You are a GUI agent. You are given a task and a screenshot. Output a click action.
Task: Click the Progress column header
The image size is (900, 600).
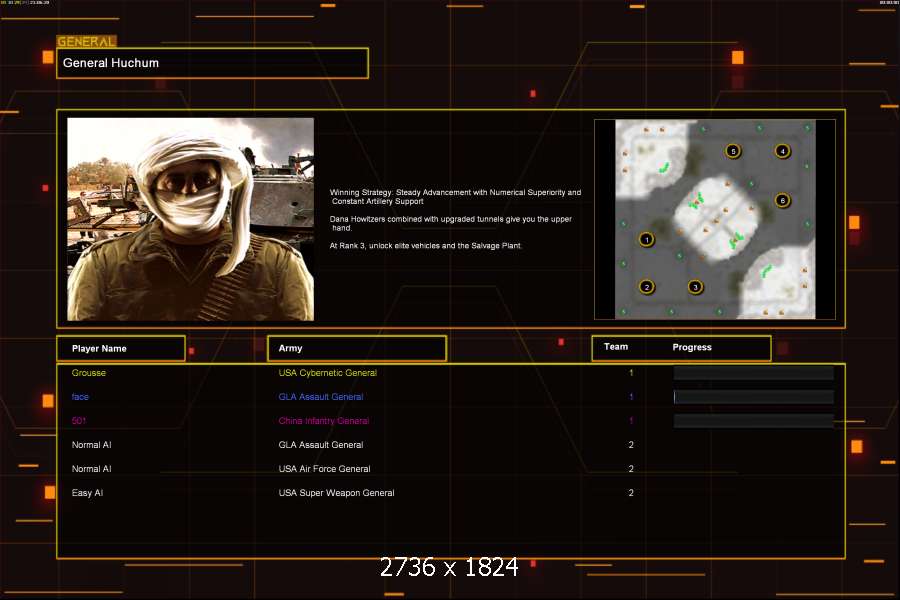692,347
